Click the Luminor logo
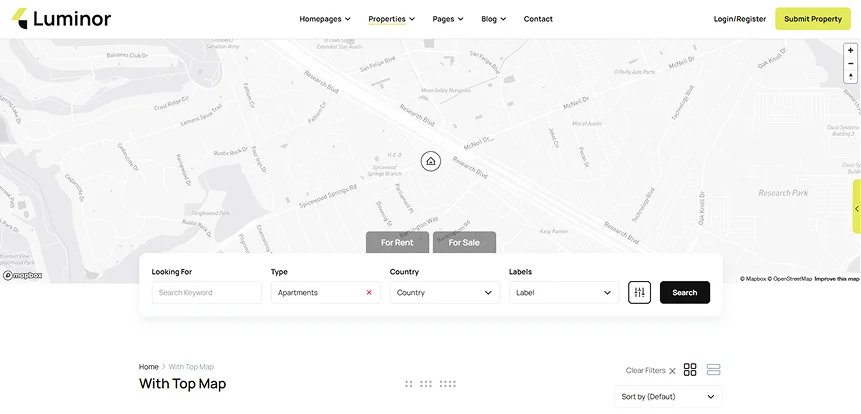This screenshot has height=414, width=861. 62,19
